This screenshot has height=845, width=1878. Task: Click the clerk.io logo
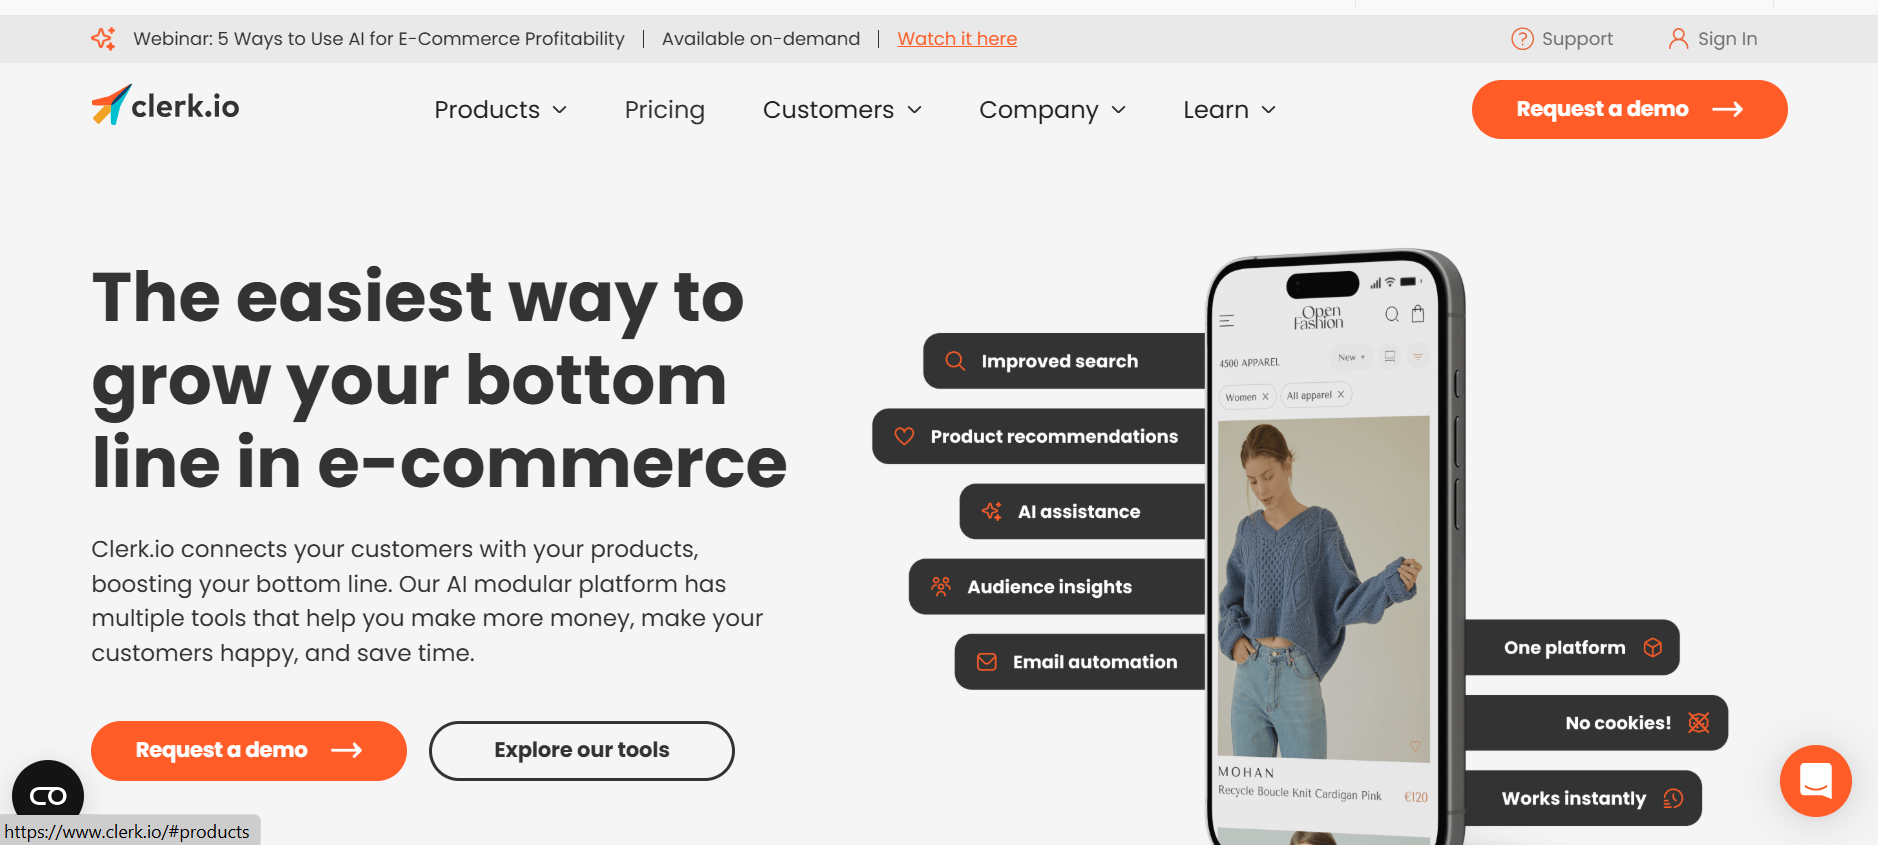pos(165,105)
